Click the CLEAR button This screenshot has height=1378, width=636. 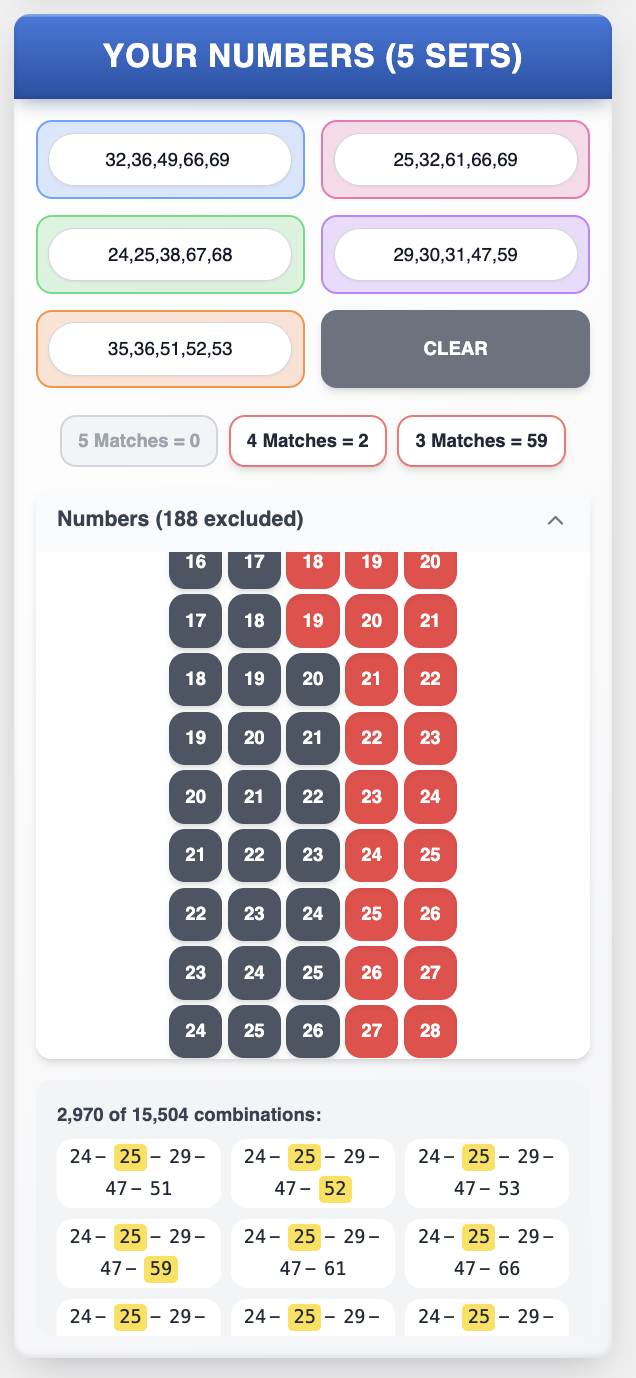455,348
